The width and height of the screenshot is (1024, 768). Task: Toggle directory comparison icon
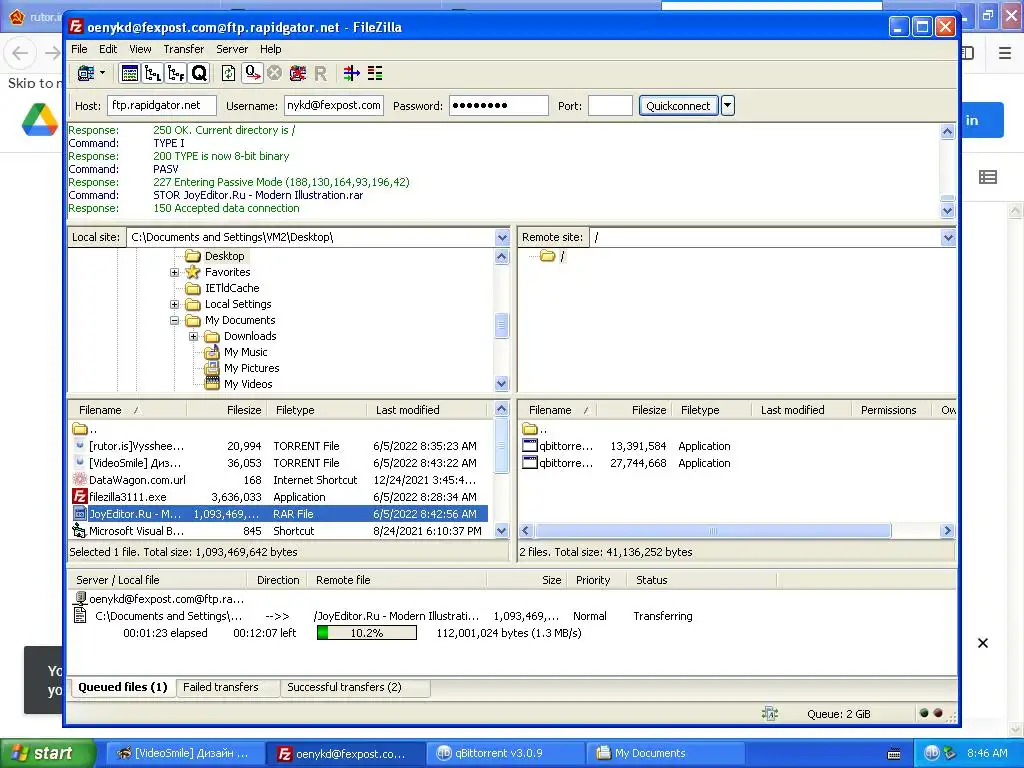(x=375, y=73)
